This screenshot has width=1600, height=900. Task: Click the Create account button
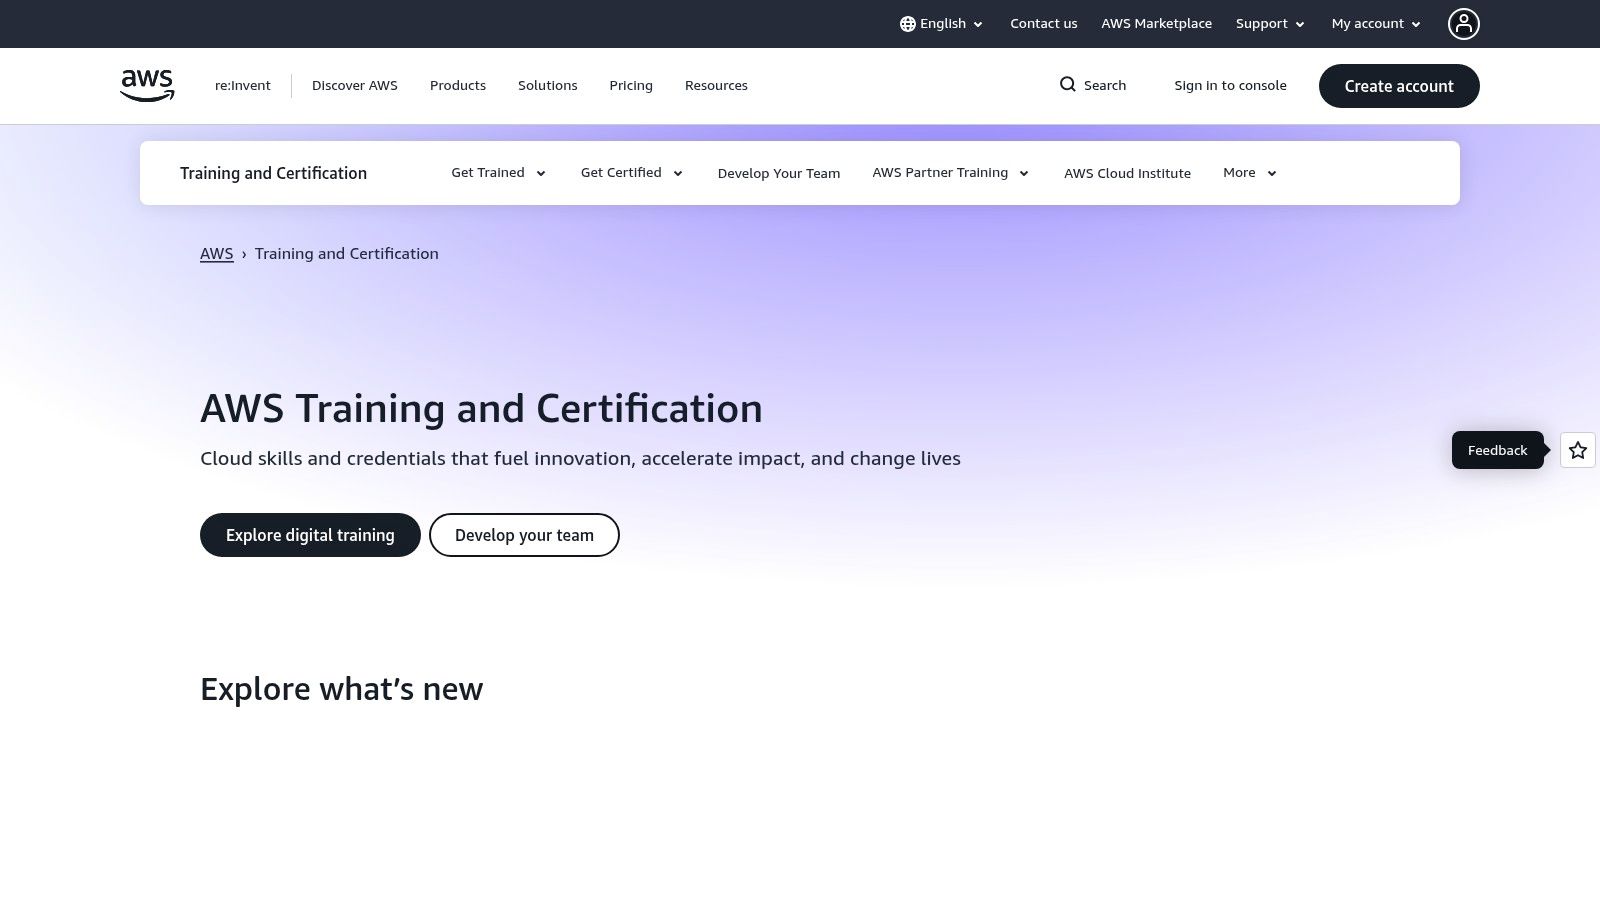point(1399,86)
